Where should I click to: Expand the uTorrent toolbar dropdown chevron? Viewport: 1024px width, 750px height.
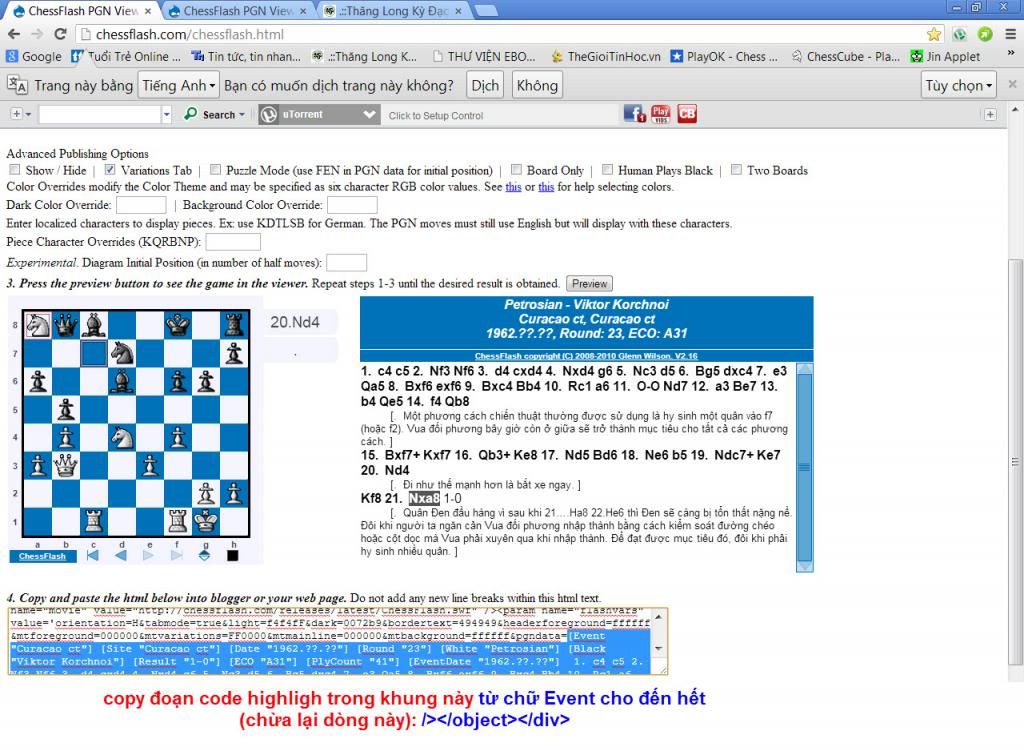pyautogui.click(x=370, y=114)
